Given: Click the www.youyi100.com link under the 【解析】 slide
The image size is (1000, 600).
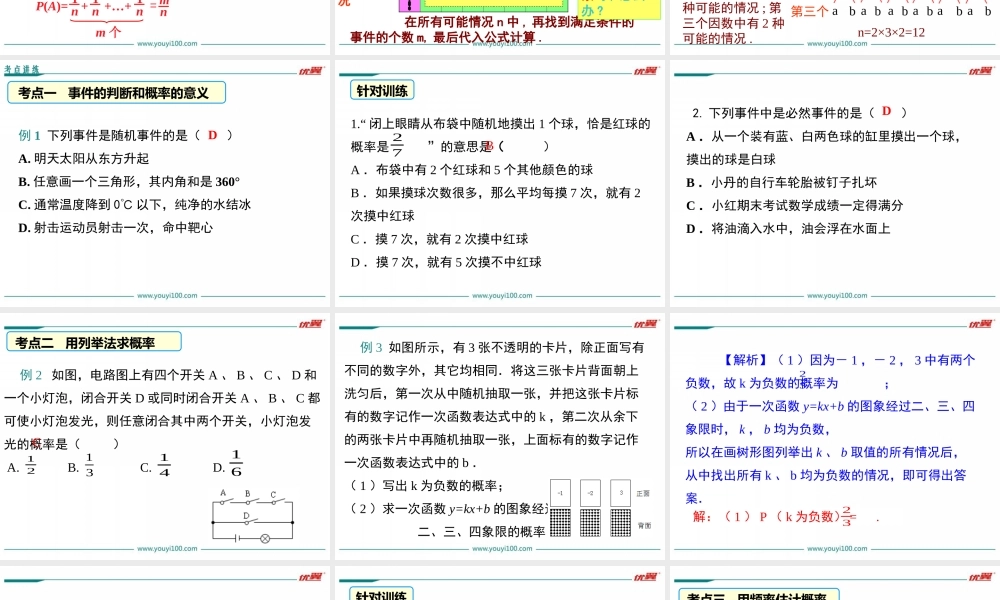Looking at the screenshot, I should (837, 548).
